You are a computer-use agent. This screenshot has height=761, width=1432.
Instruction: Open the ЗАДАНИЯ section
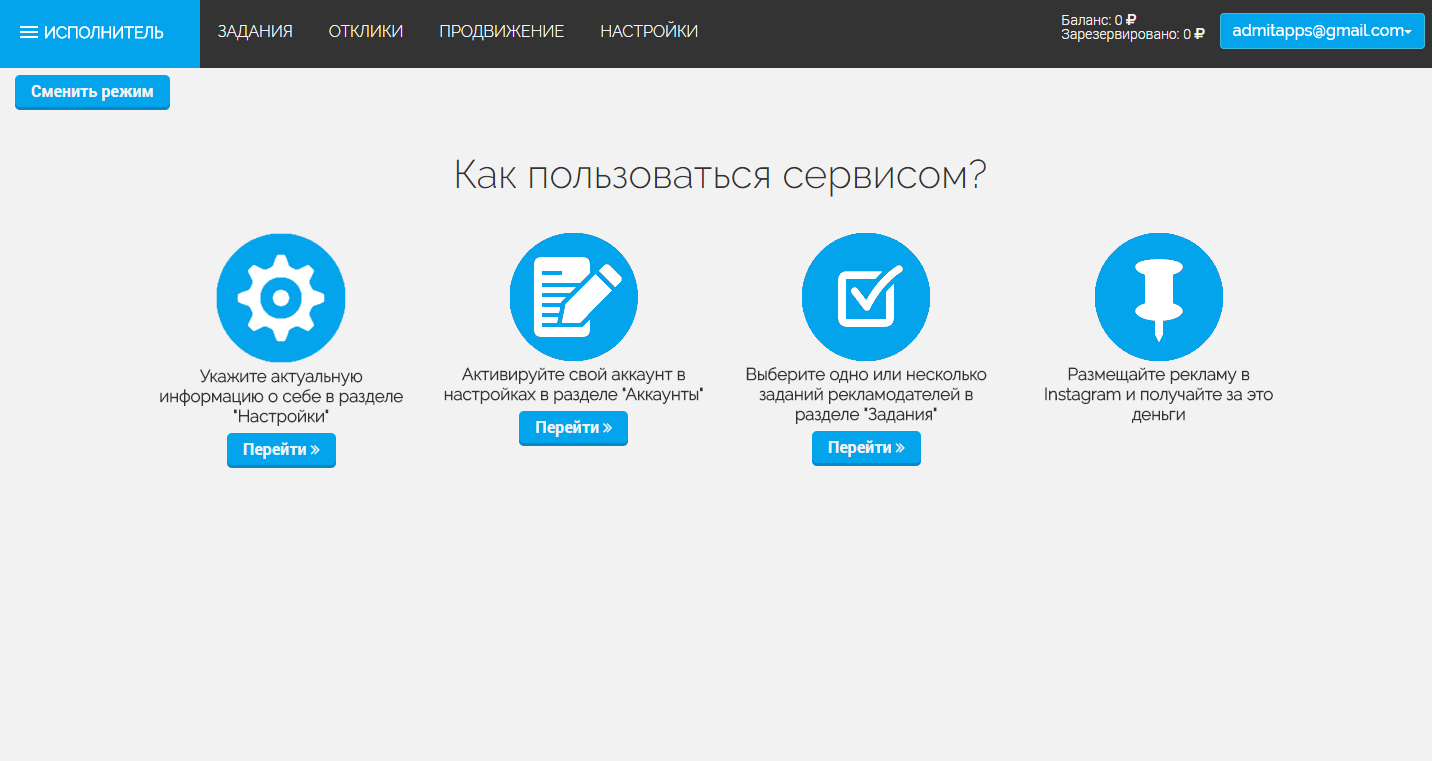256,31
